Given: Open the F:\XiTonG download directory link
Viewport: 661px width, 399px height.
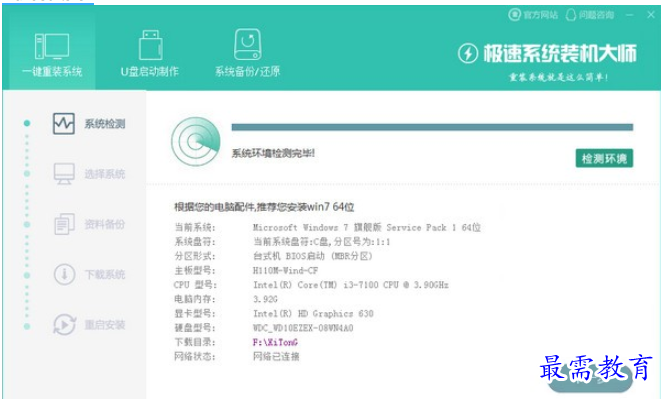Looking at the screenshot, I should (275, 342).
